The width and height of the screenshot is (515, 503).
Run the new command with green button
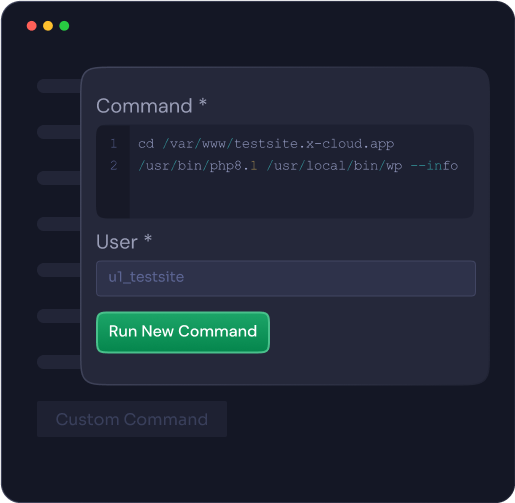point(183,332)
